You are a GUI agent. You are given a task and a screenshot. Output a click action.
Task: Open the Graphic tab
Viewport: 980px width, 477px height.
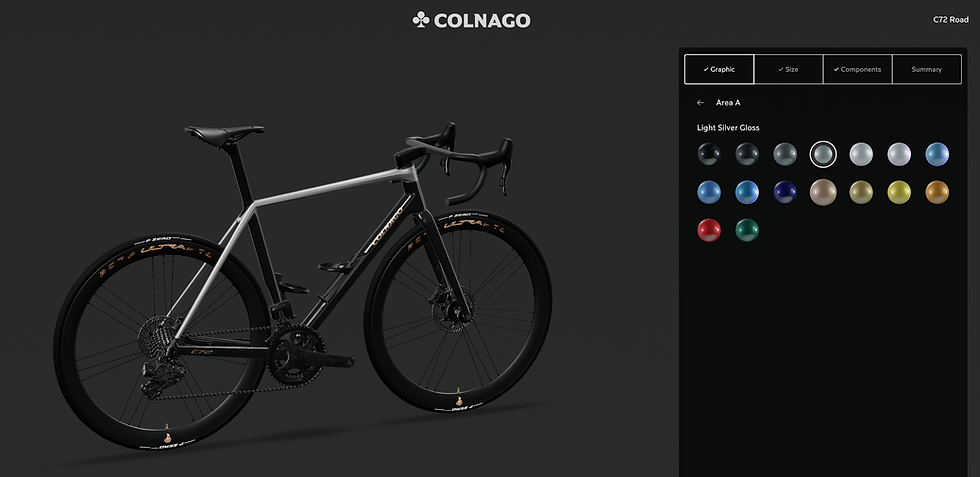(719, 69)
